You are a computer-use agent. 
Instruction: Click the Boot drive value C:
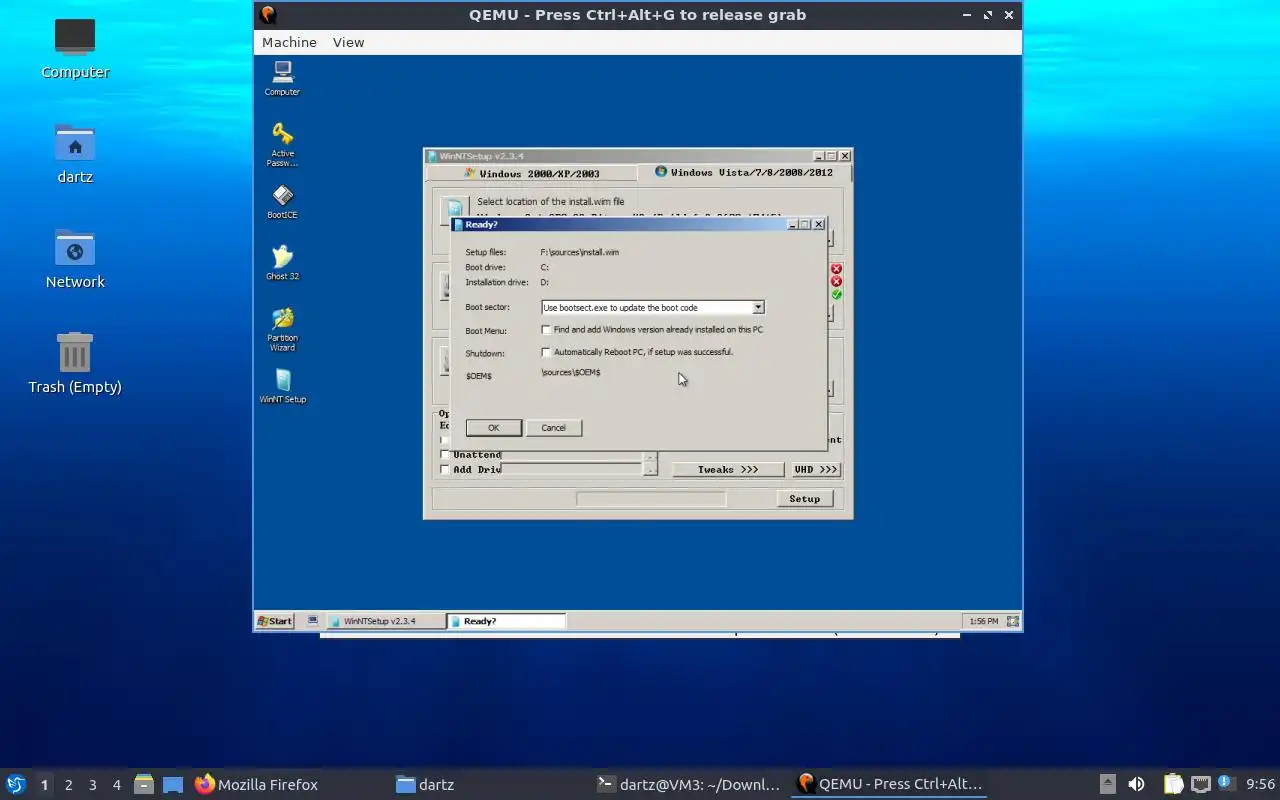pos(545,267)
